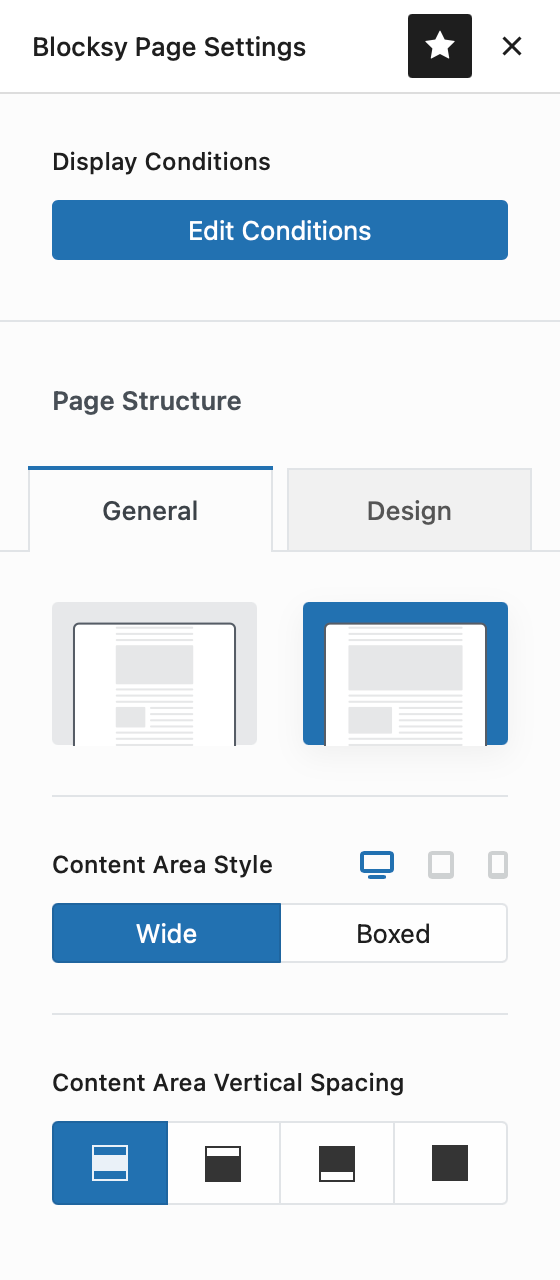Select second vertical spacing option icon

coord(224,1163)
